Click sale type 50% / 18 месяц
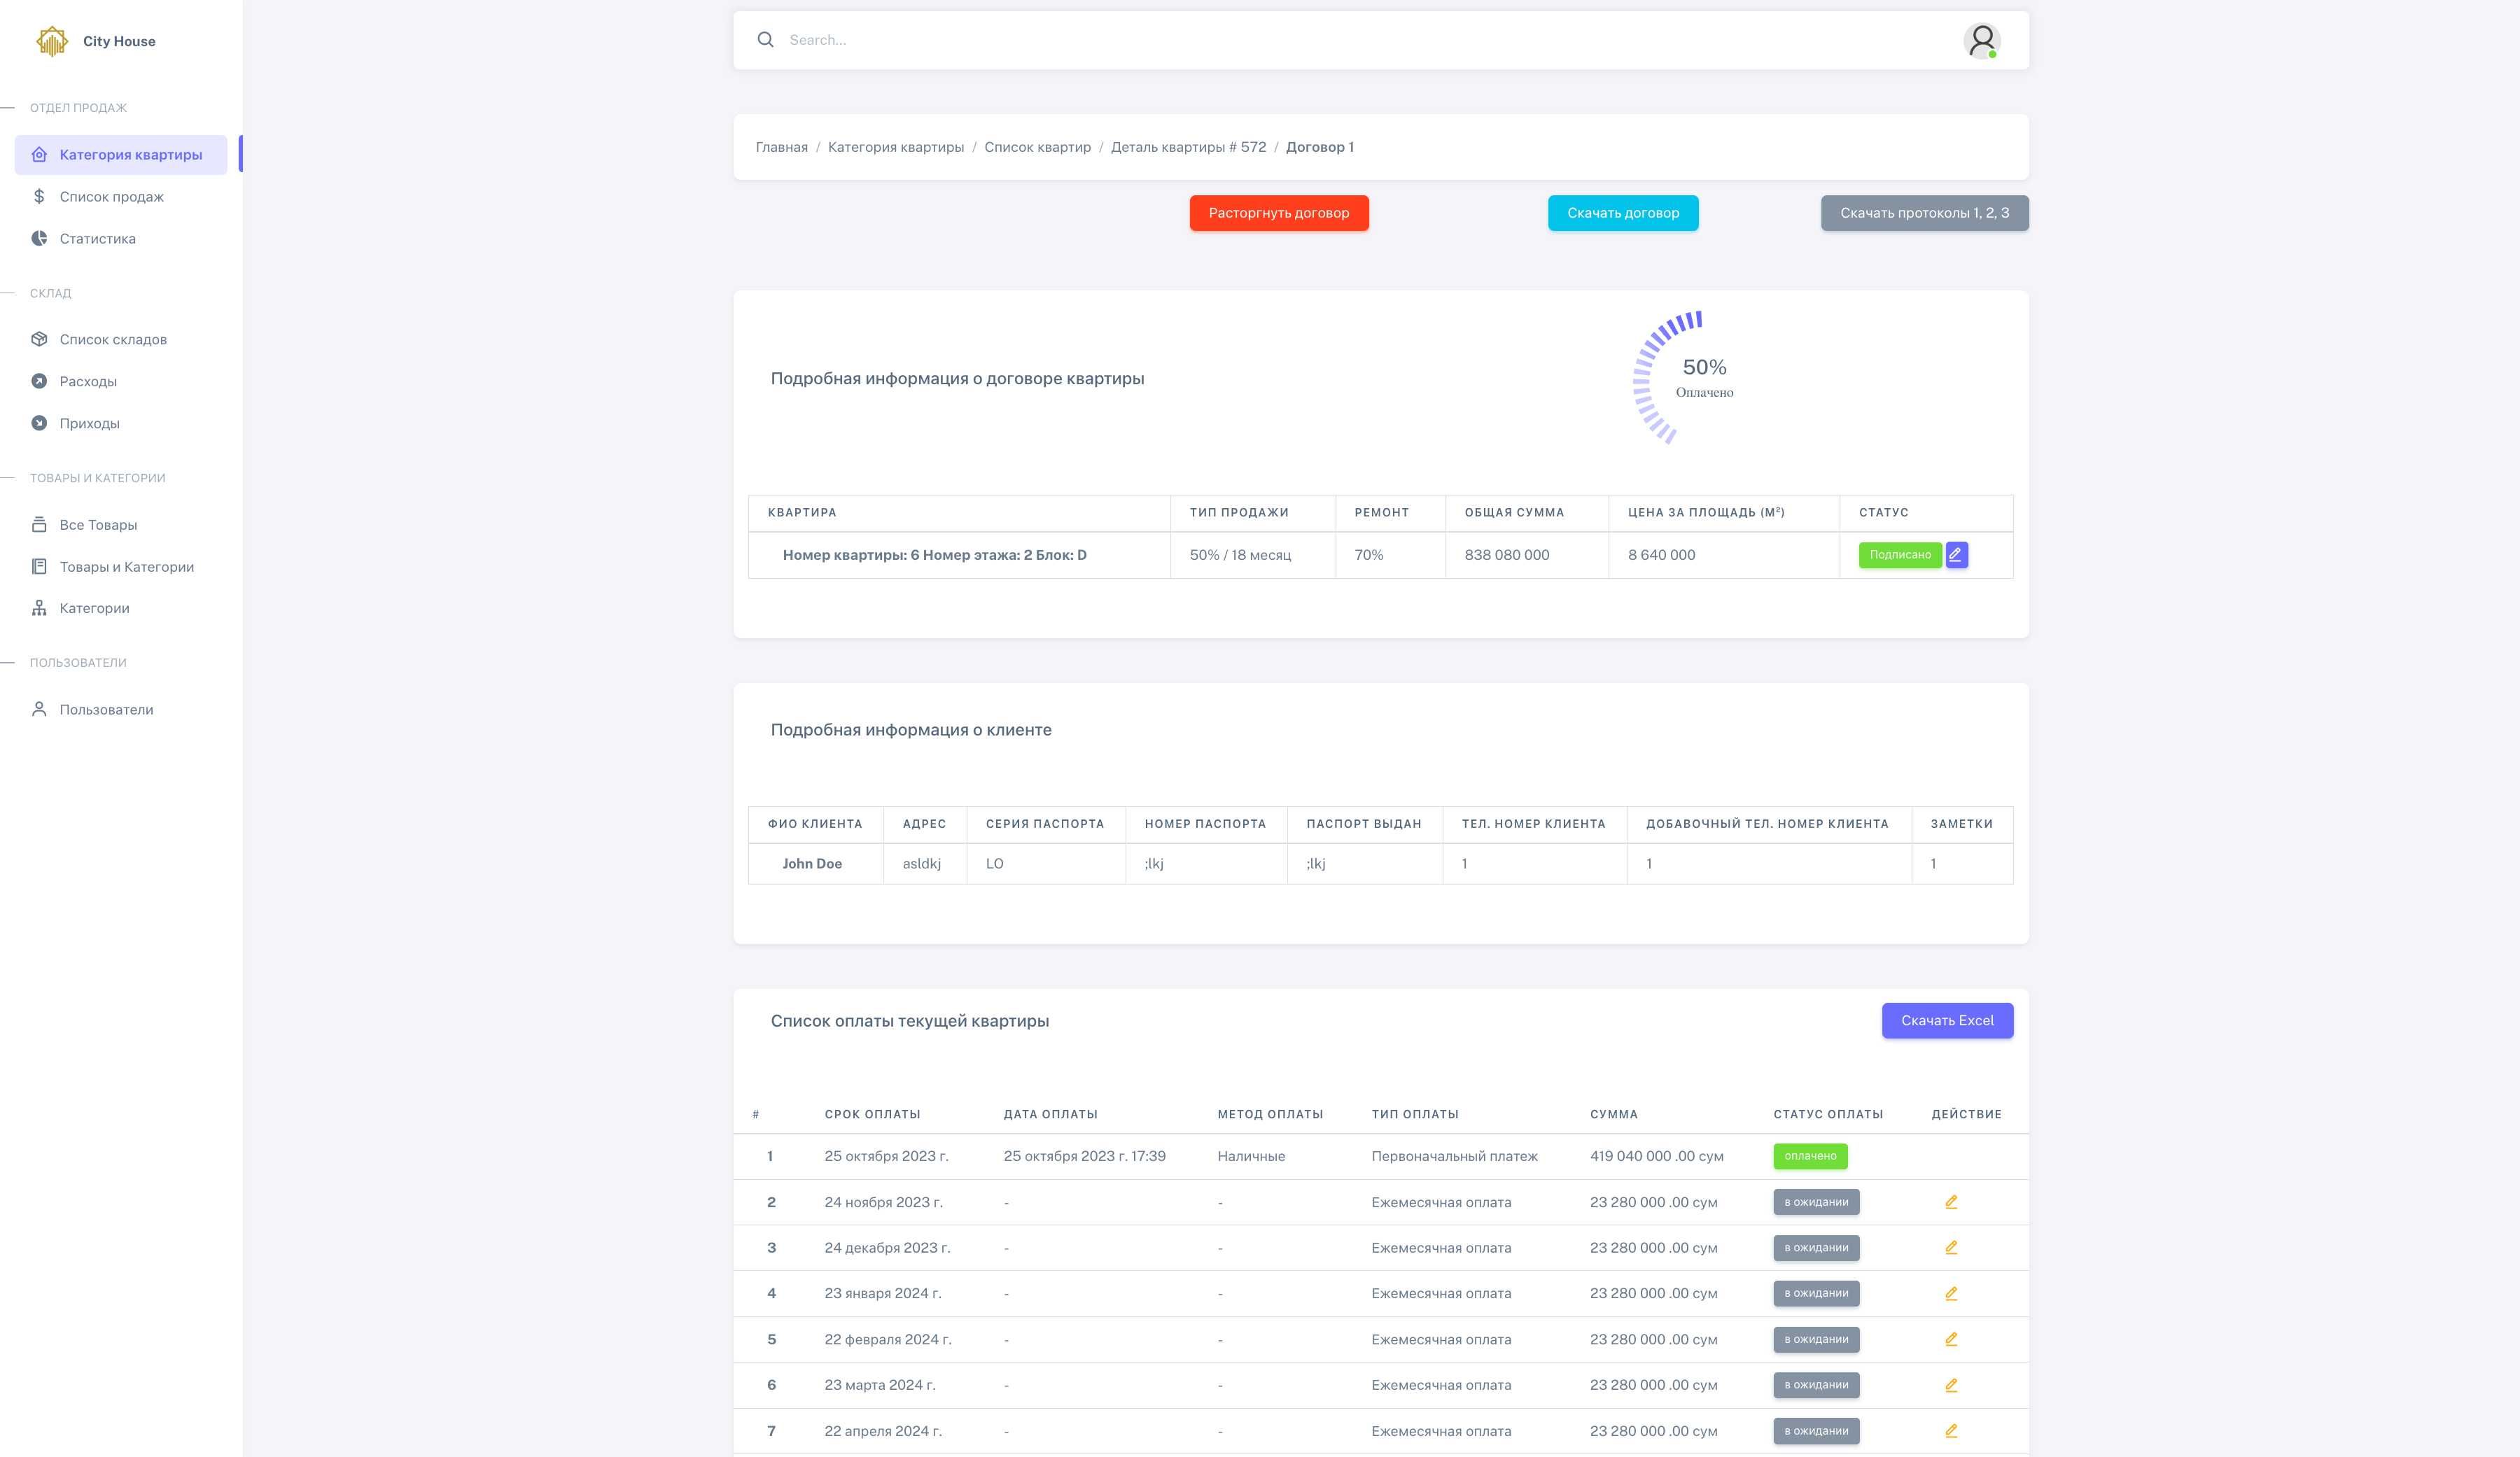 click(x=1240, y=555)
